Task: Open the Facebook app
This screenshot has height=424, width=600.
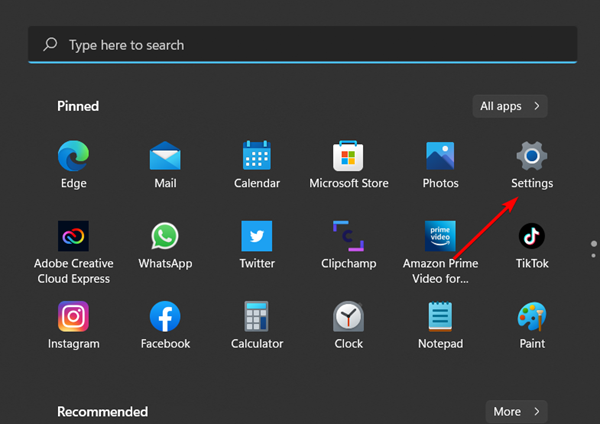Action: tap(165, 318)
